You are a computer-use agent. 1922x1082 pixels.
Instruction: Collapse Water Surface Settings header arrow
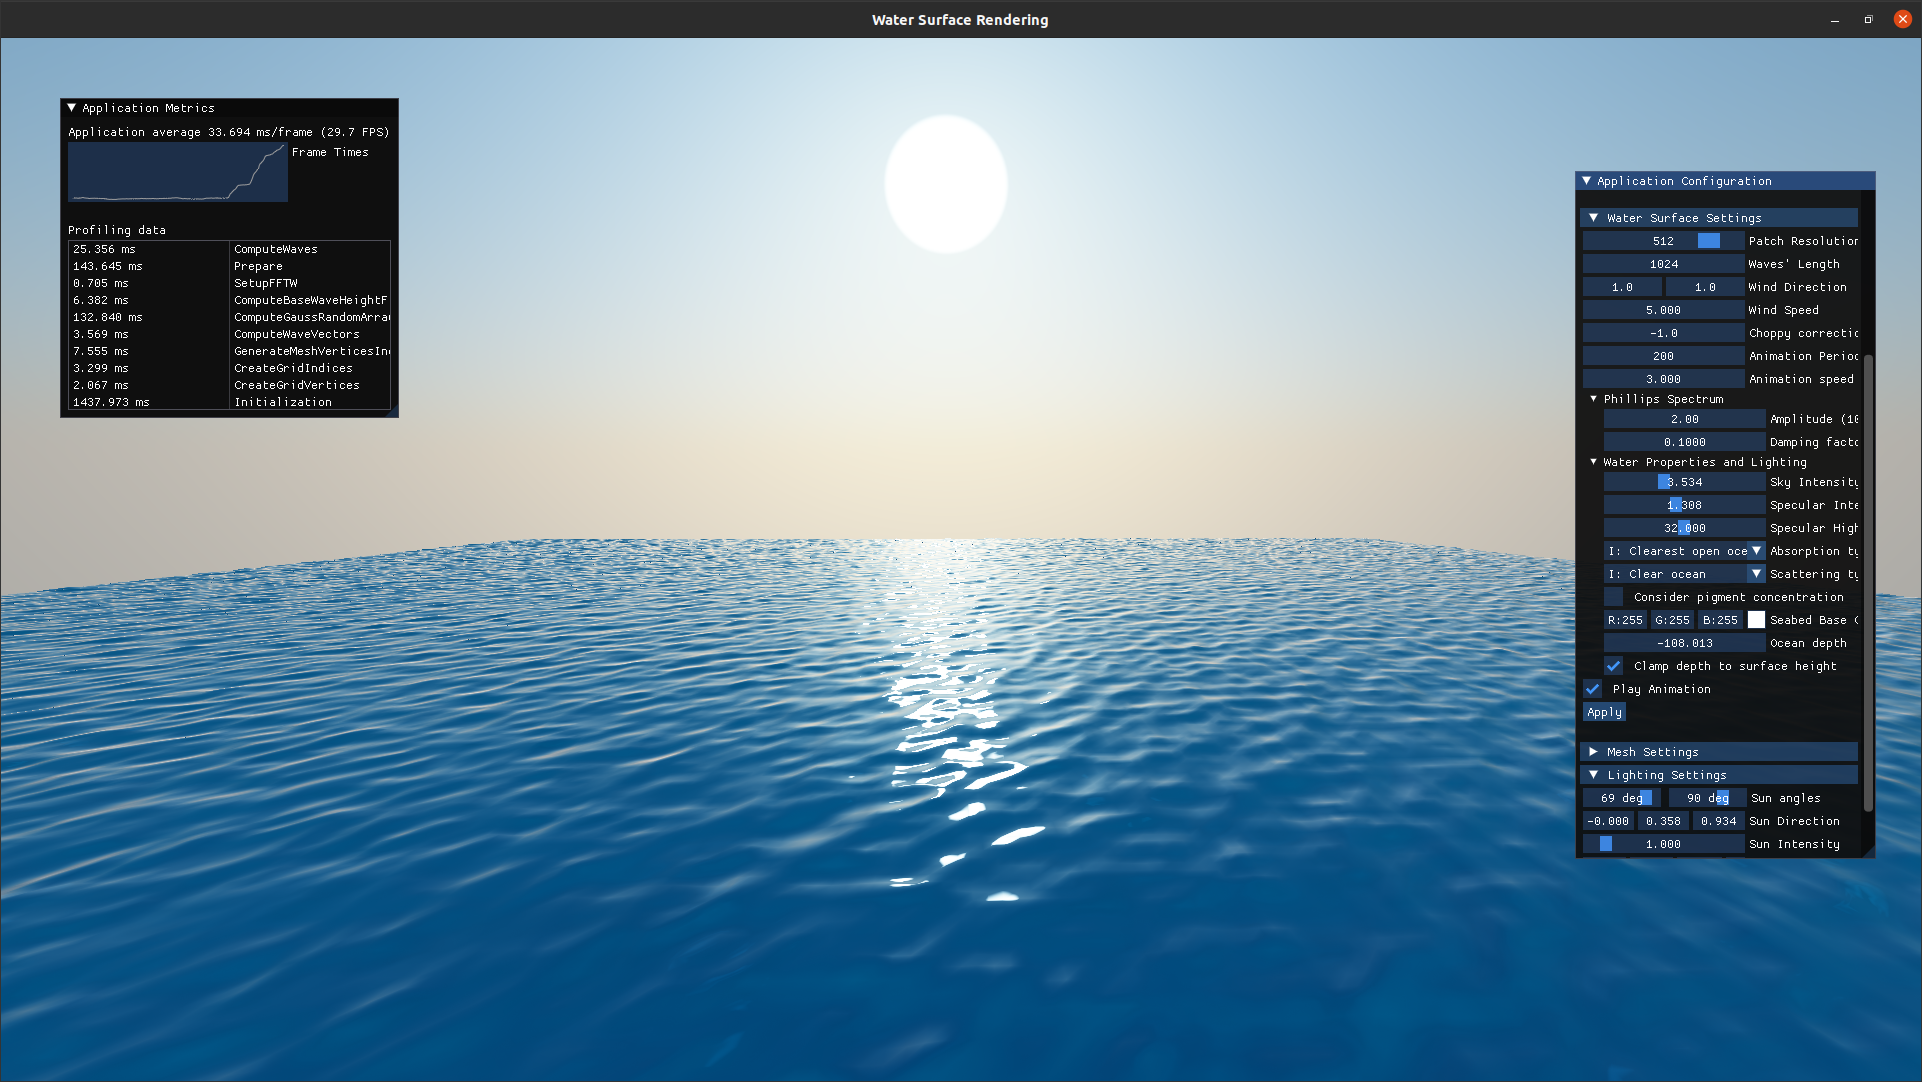point(1594,218)
